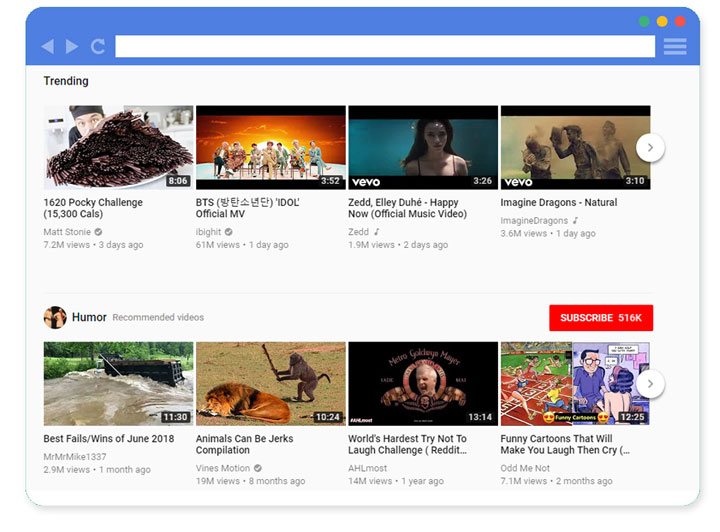720x532 pixels.
Task: Click the browser forward arrow
Action: pos(72,46)
